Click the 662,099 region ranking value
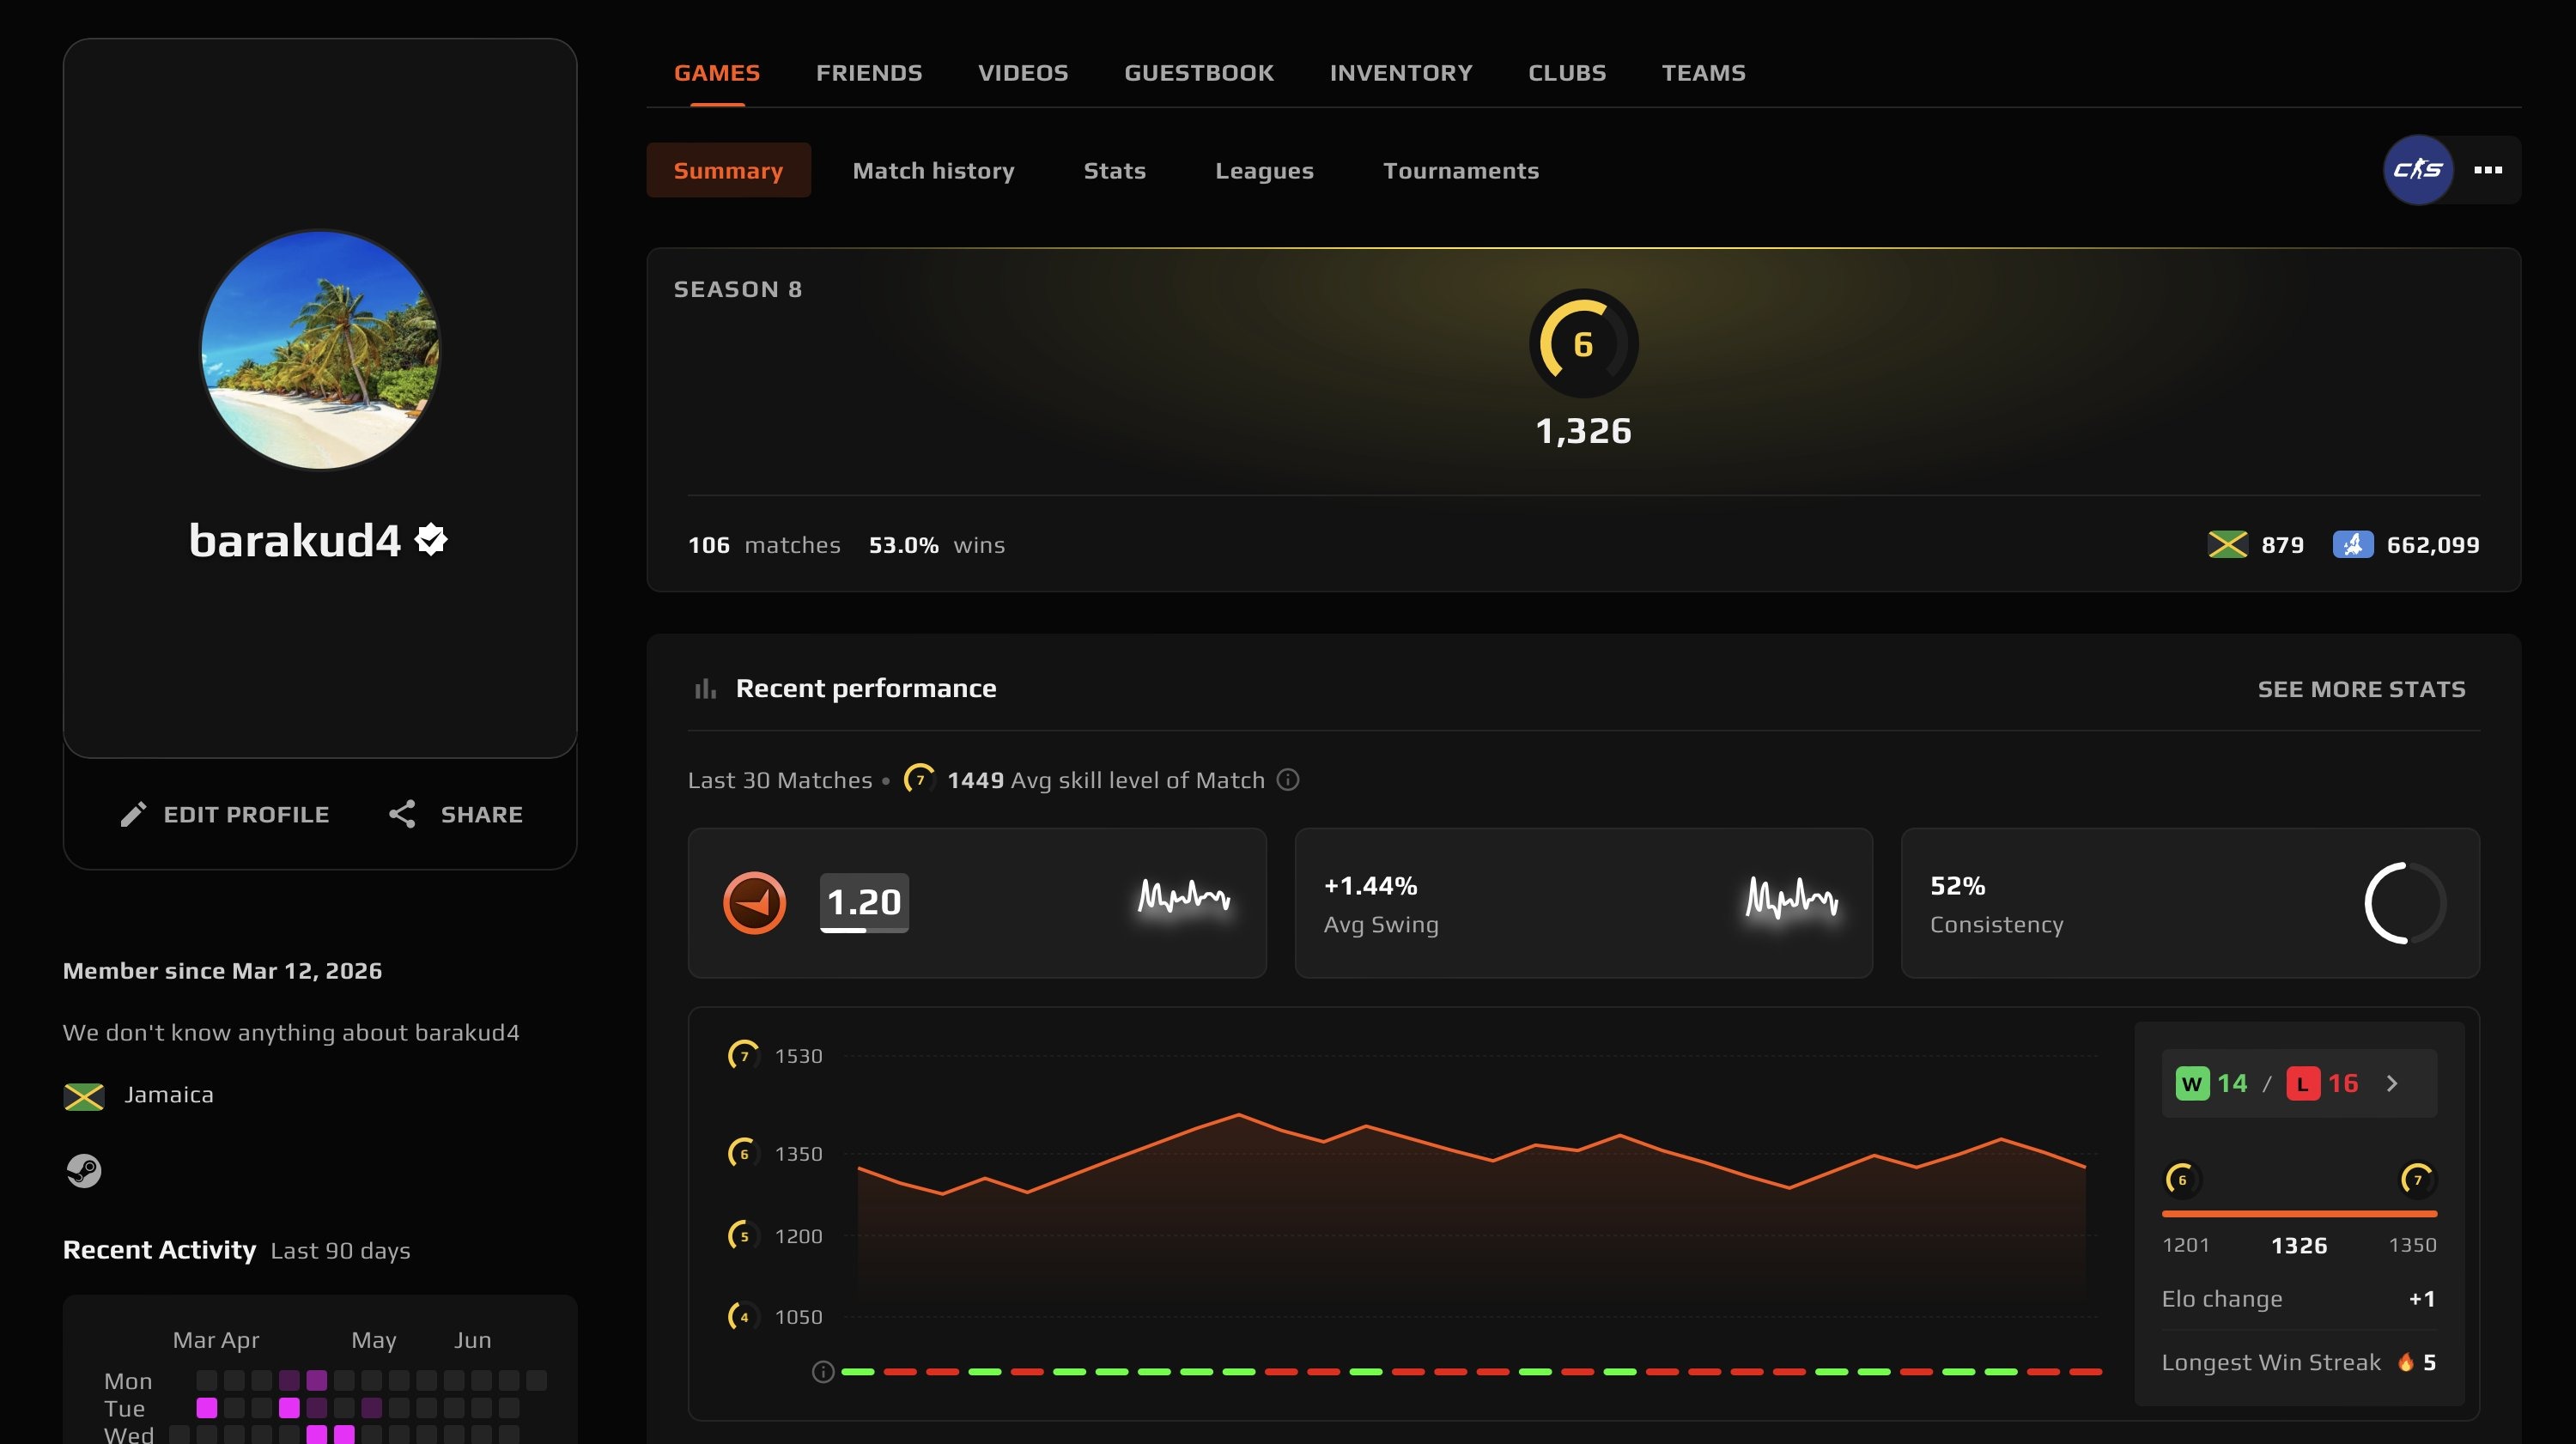 (x=2432, y=545)
